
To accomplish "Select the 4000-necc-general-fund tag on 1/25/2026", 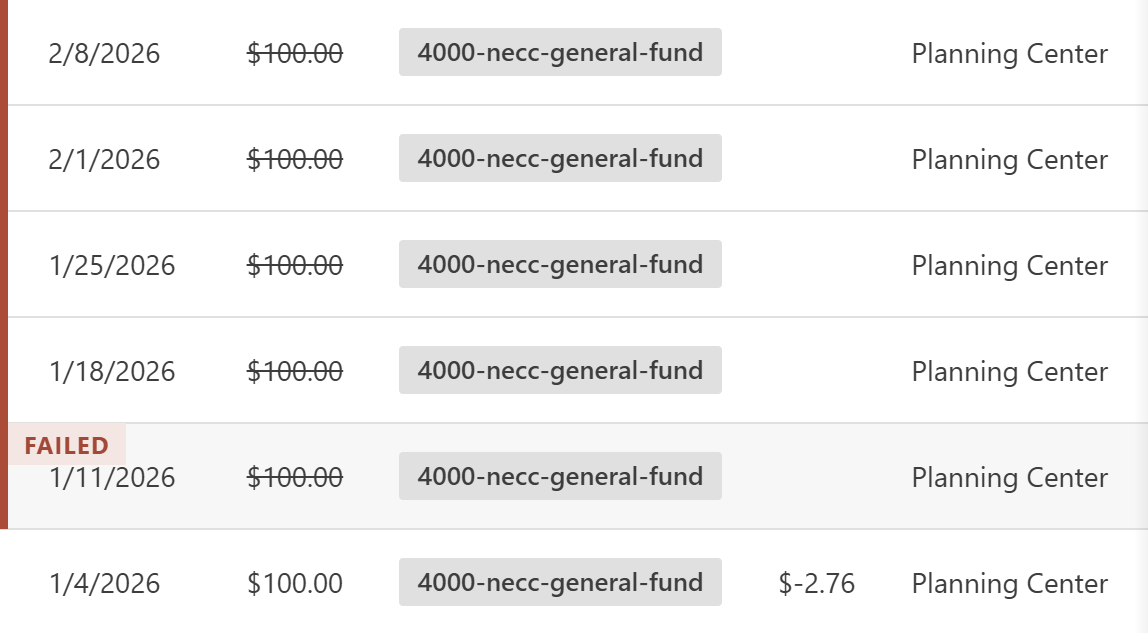I will pyautogui.click(x=560, y=264).
